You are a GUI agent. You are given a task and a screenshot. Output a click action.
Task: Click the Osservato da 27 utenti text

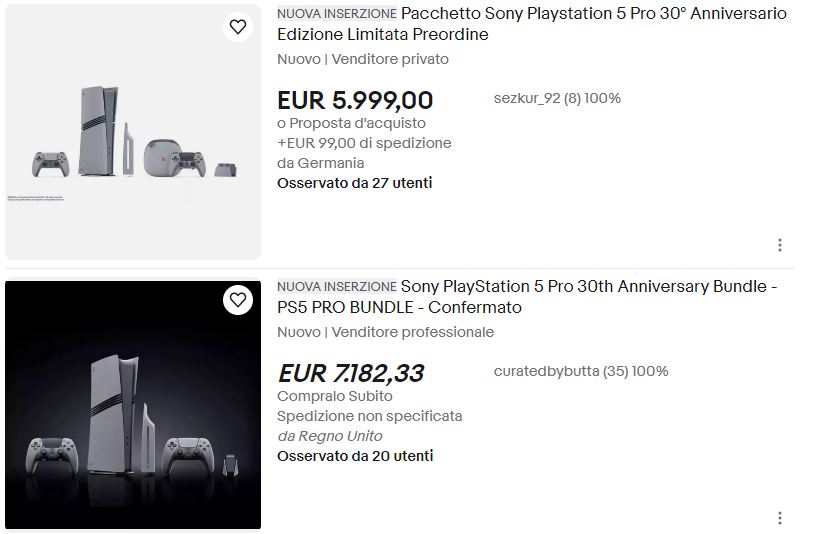[x=355, y=183]
